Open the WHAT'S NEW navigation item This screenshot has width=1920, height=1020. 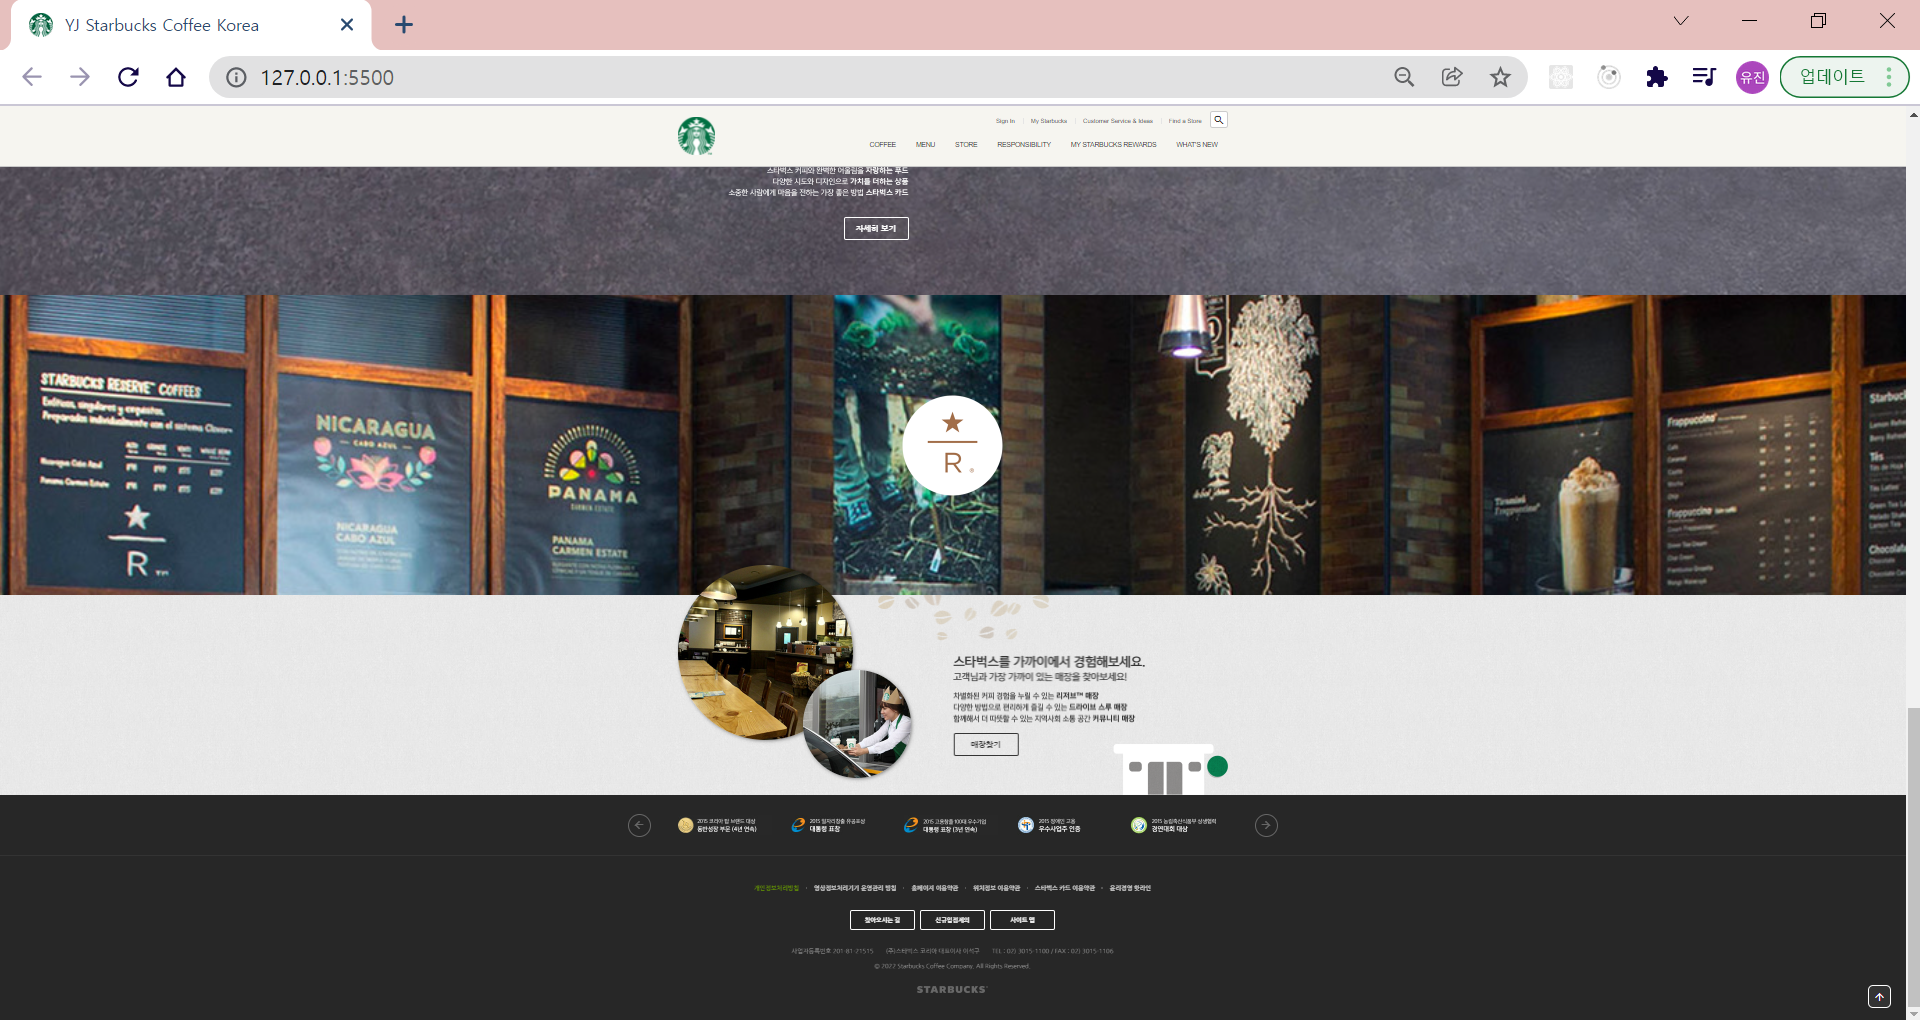[x=1197, y=145]
